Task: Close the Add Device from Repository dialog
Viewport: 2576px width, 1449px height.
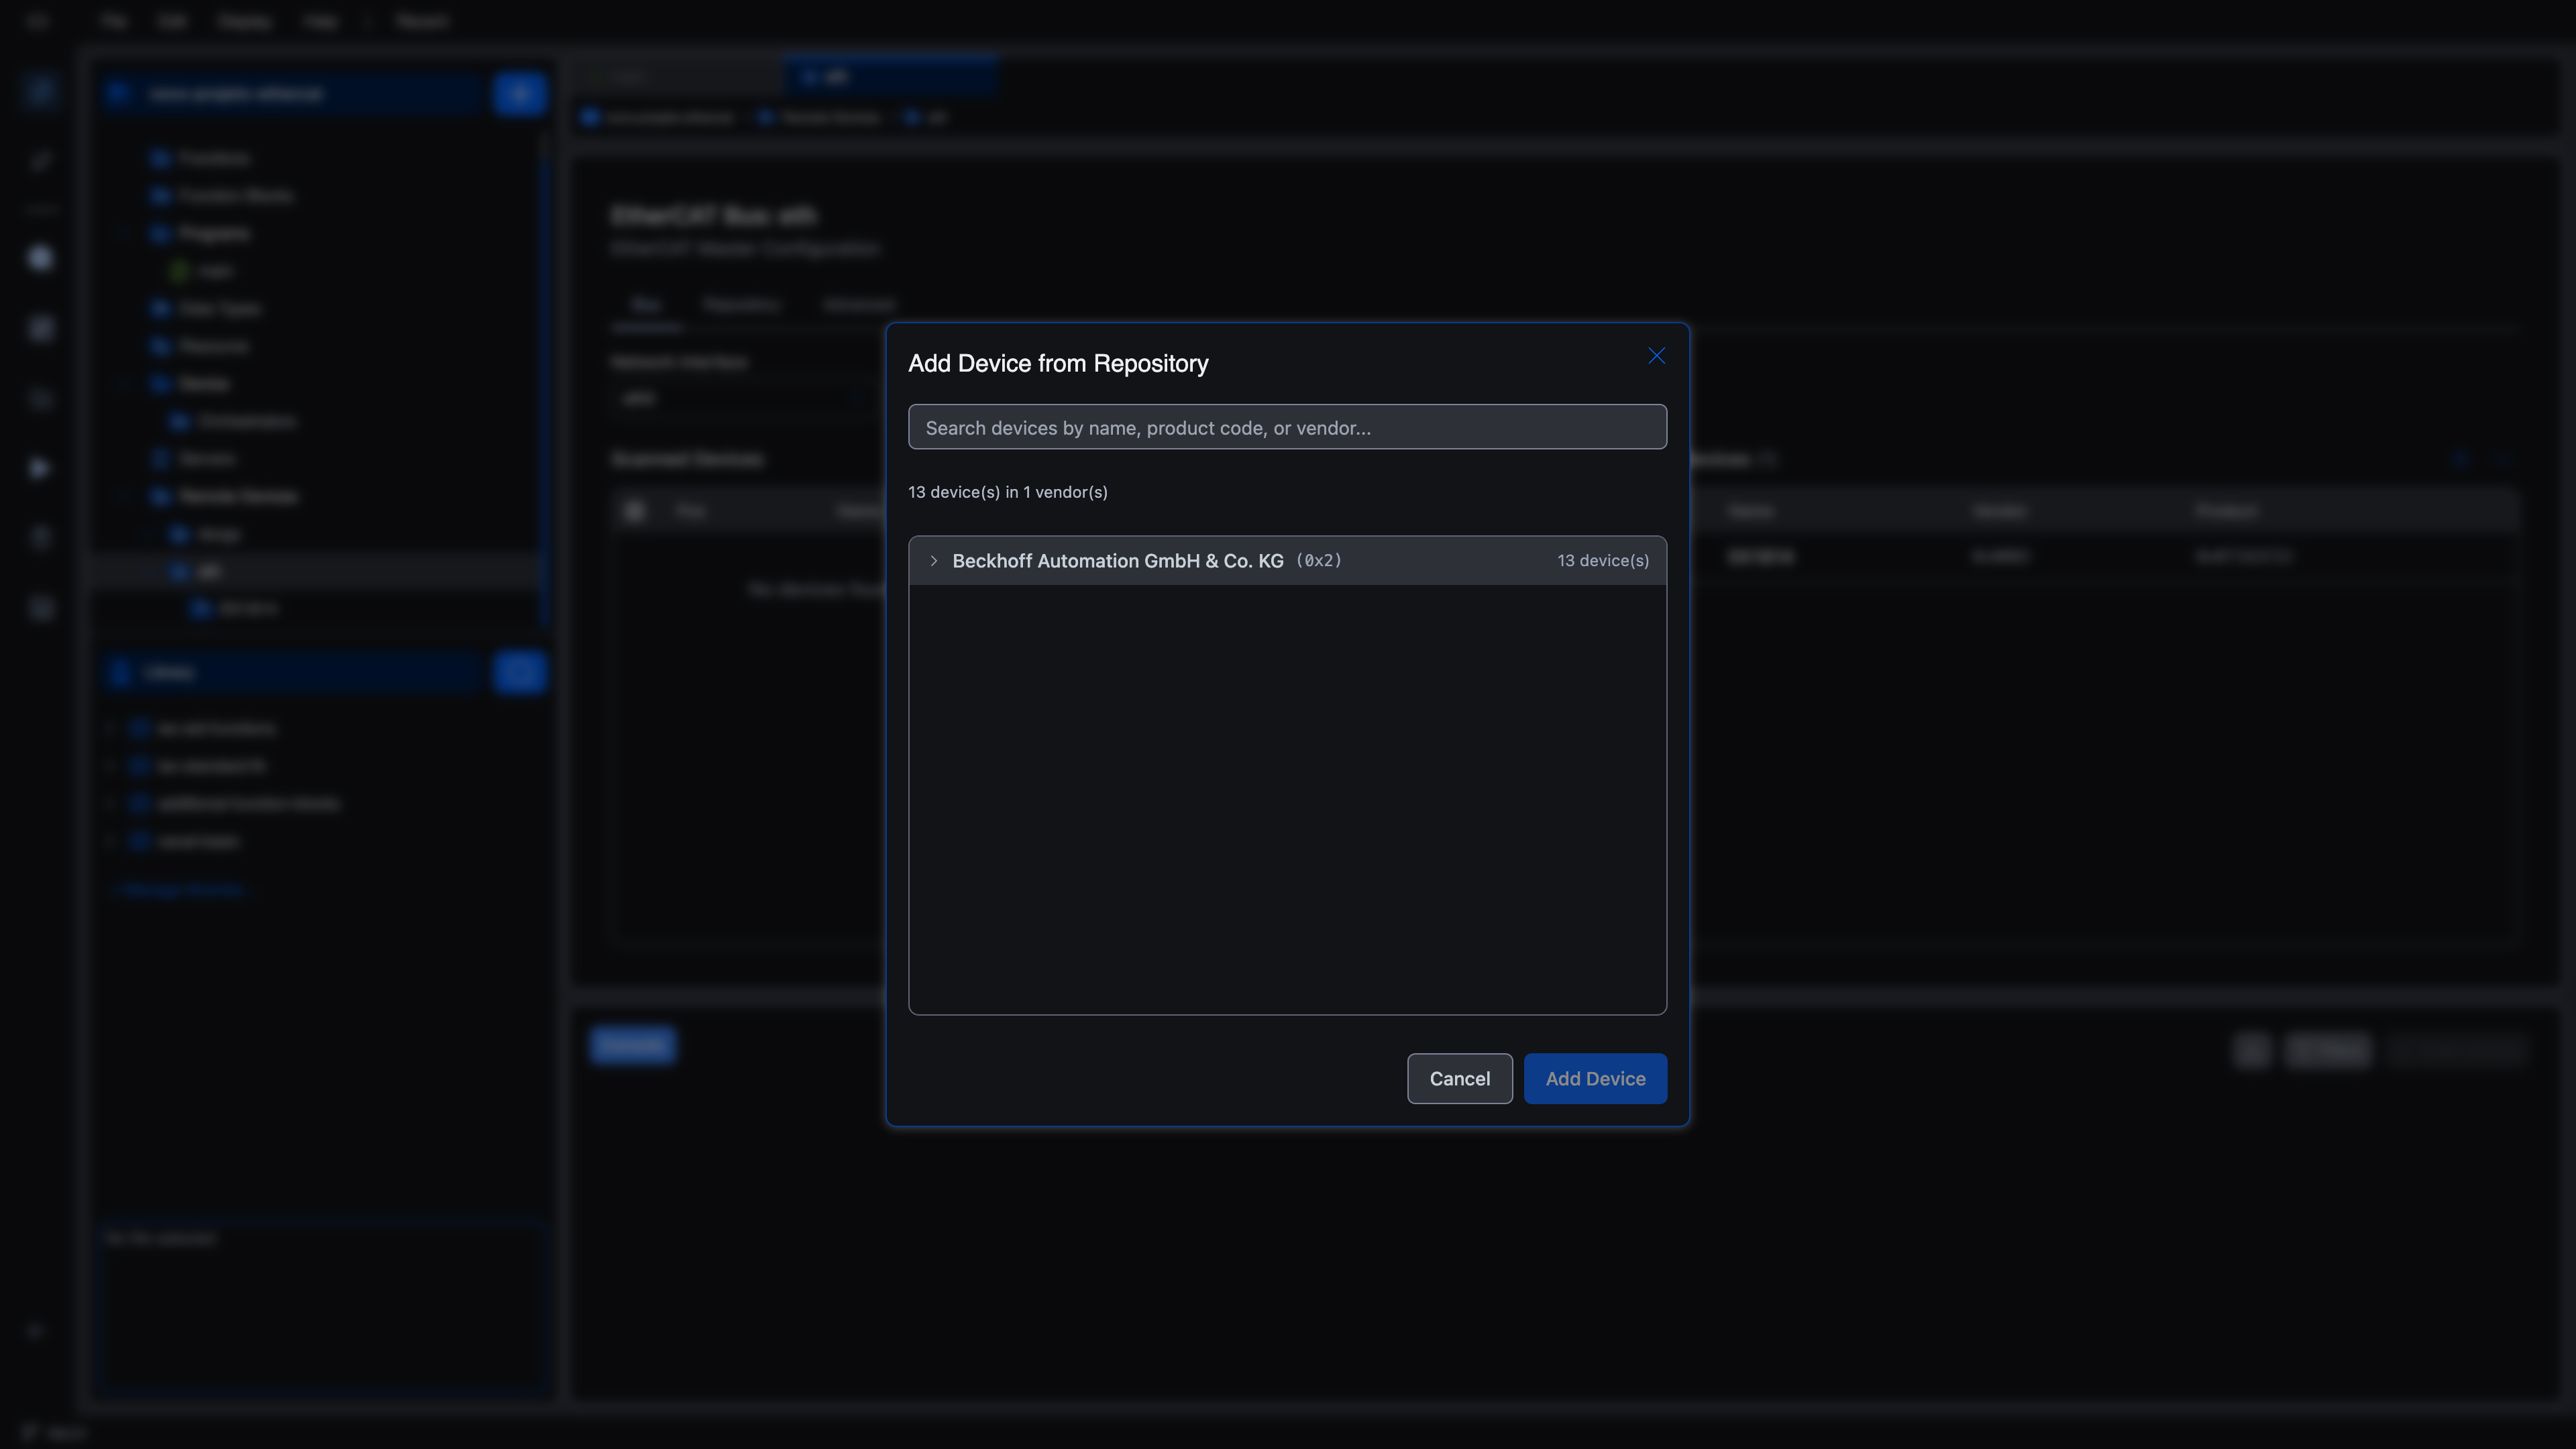Action: 1656,356
